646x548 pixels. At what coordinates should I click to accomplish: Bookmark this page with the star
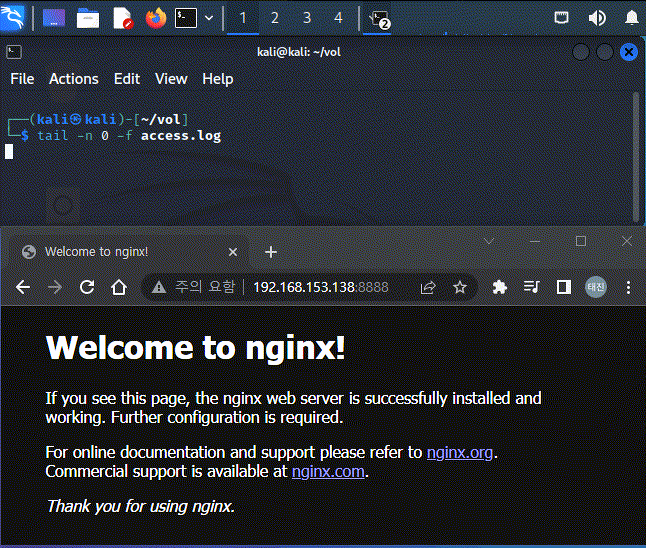tap(460, 287)
